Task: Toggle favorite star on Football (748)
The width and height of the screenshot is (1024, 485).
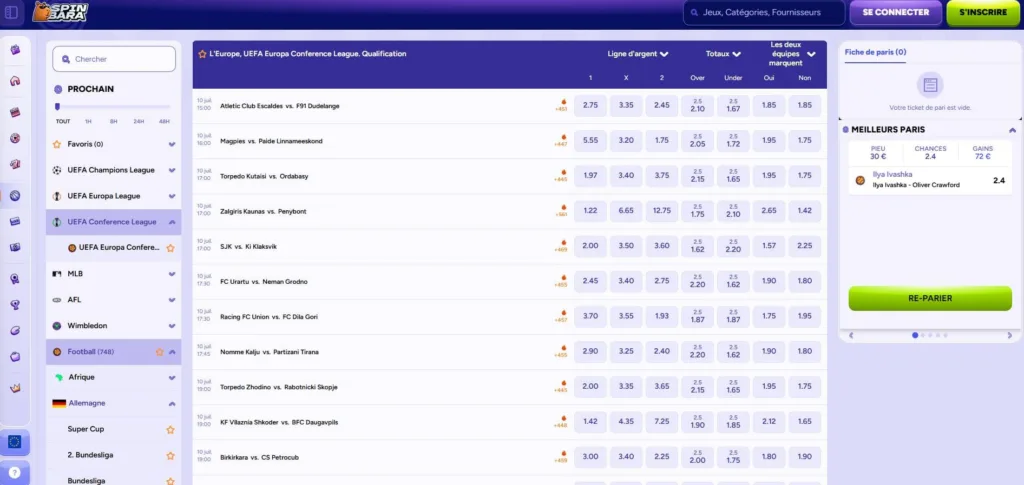Action: [159, 352]
